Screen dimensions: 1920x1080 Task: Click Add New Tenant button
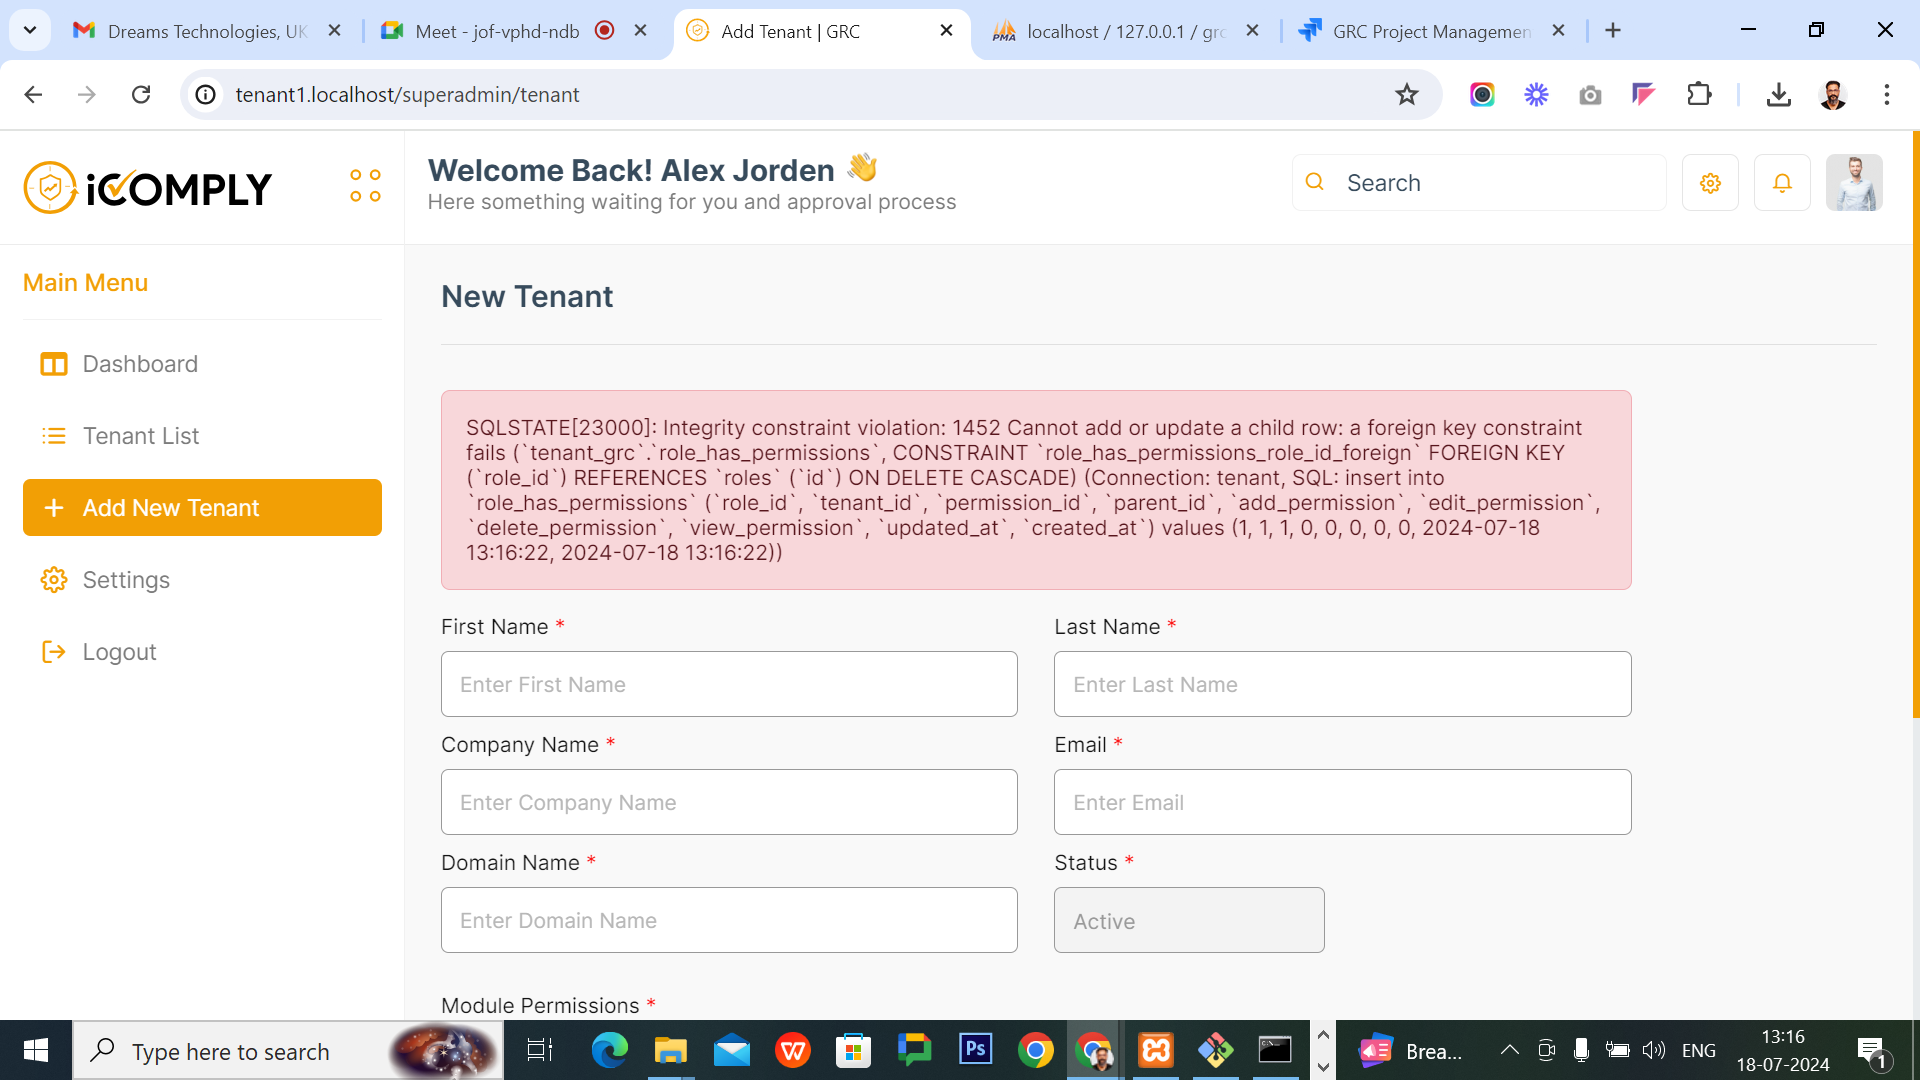pyautogui.click(x=202, y=508)
